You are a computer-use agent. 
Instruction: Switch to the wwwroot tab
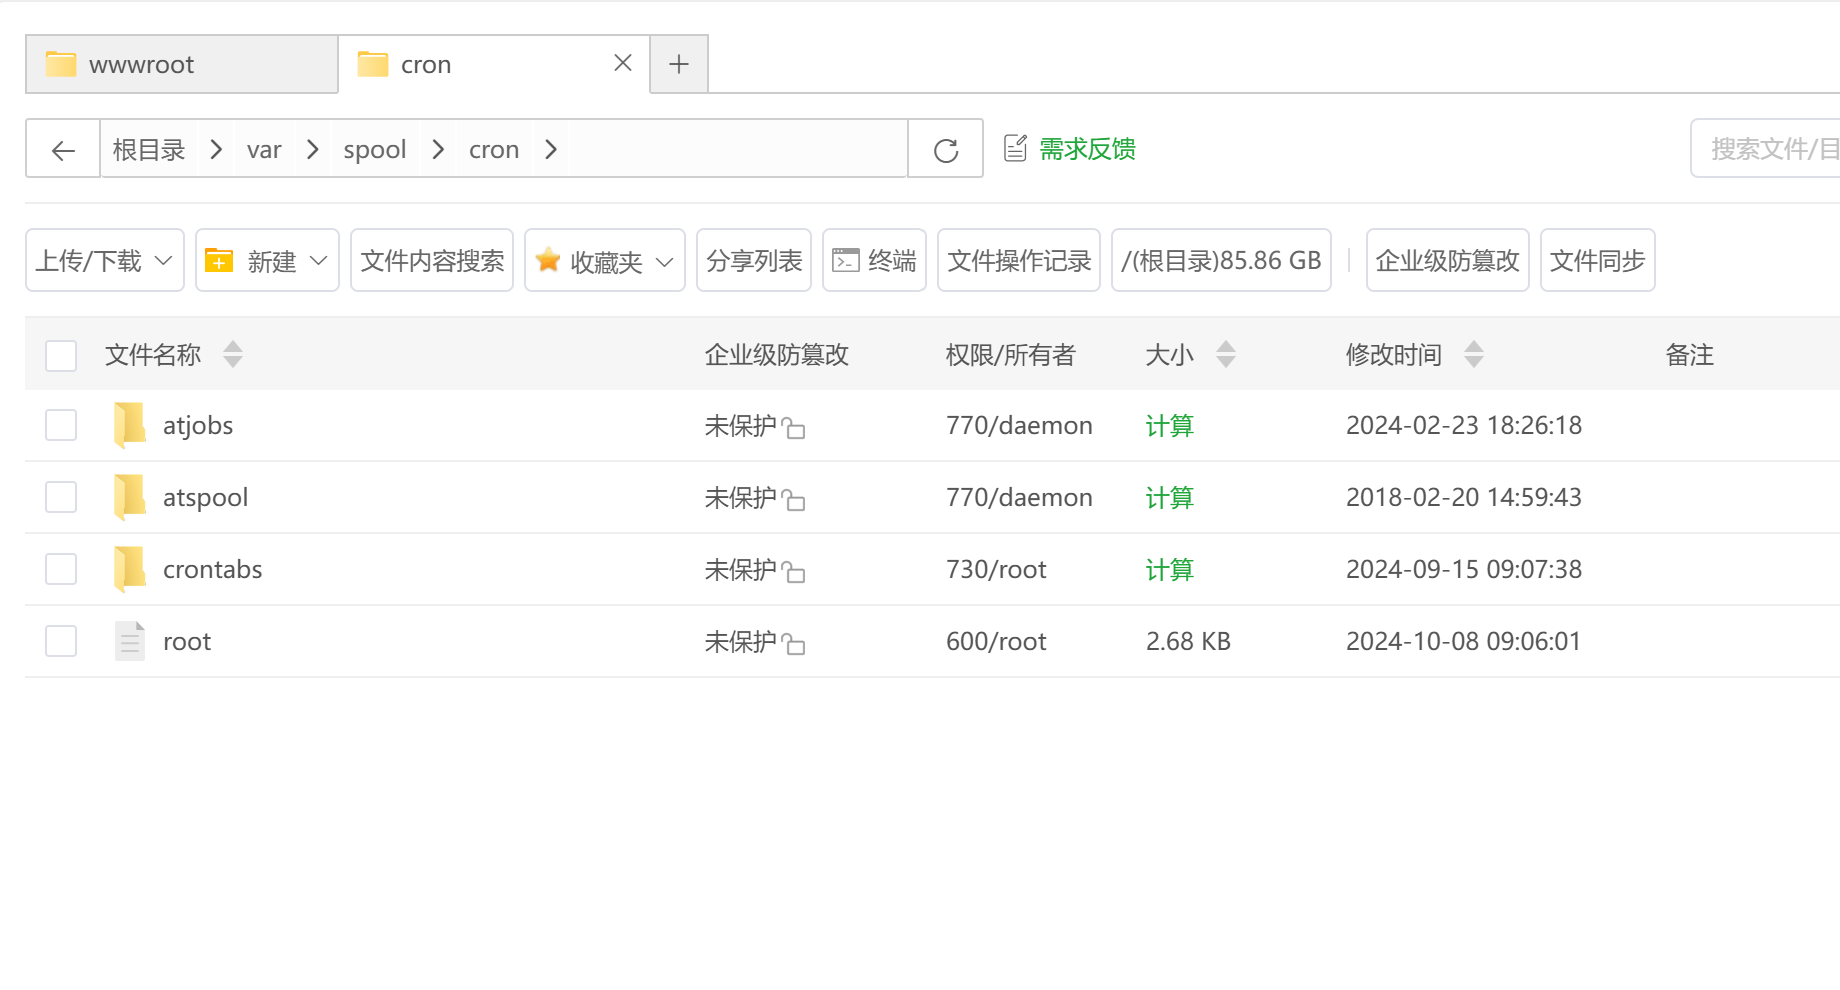click(x=182, y=64)
